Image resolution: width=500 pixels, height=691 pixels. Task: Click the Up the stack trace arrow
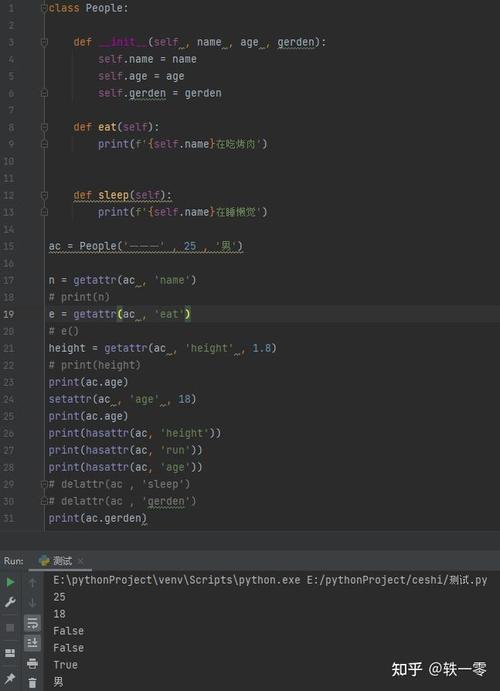pos(32,583)
